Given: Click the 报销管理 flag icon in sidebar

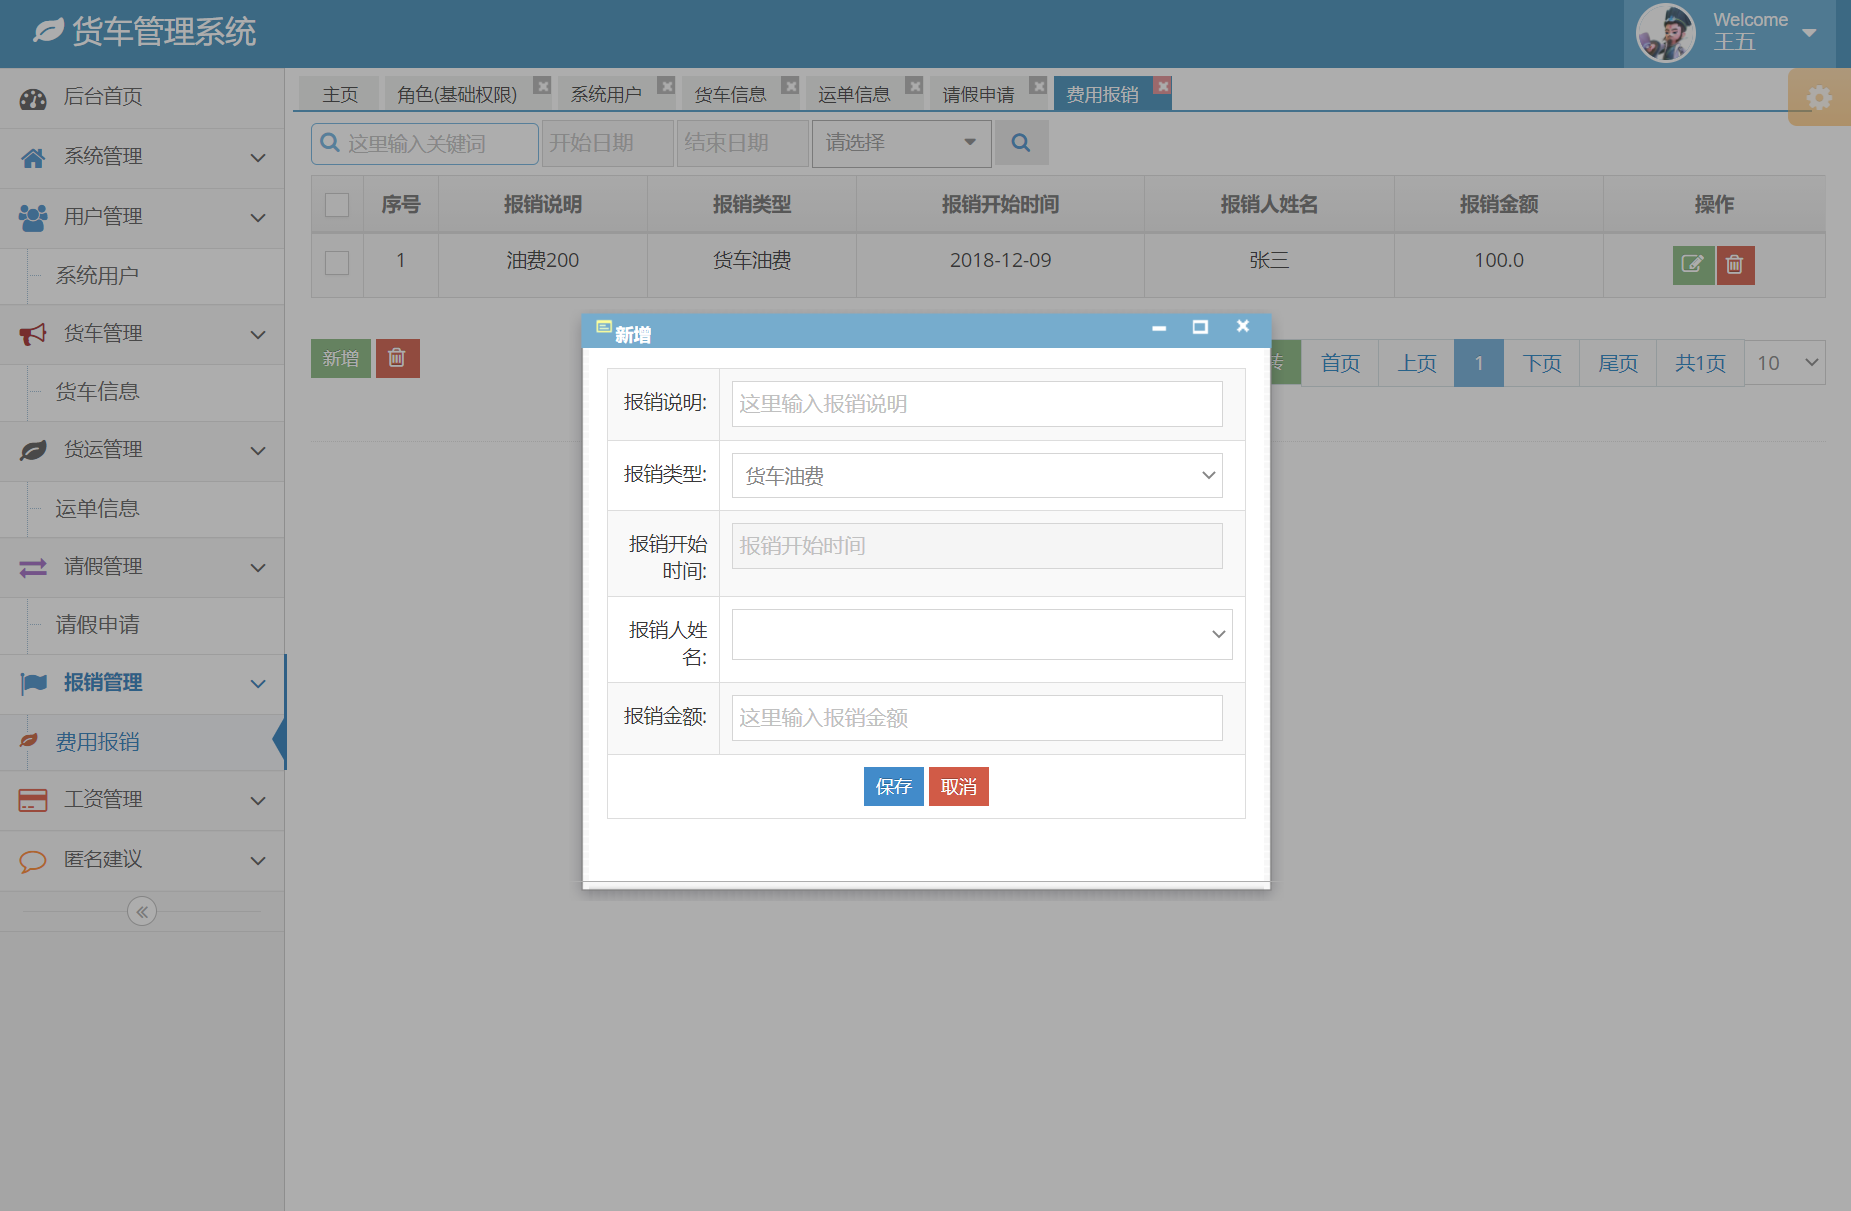Looking at the screenshot, I should (32, 683).
